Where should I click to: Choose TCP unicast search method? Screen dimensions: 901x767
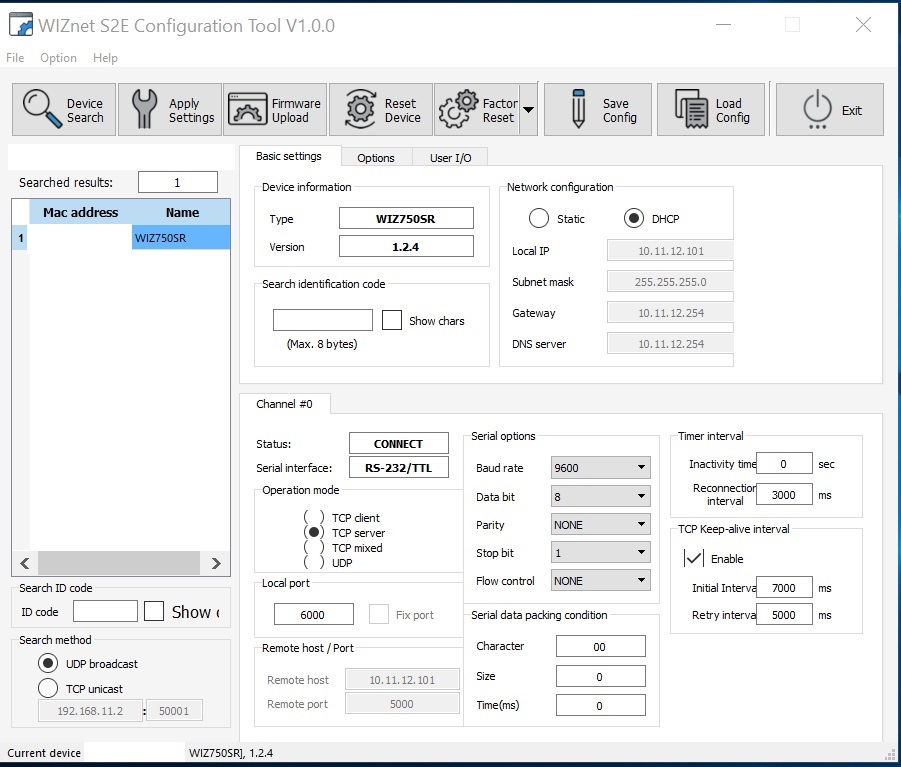tap(48, 688)
